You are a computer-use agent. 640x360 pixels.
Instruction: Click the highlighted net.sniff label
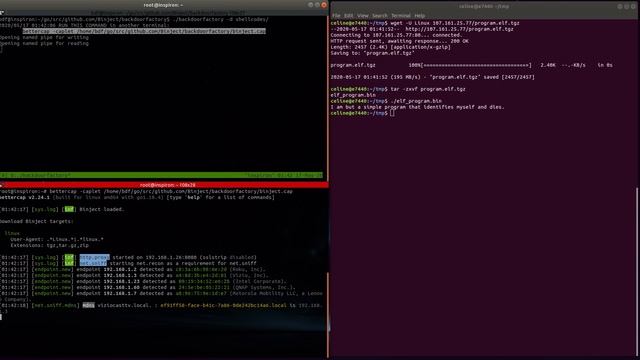pyautogui.click(x=93, y=263)
